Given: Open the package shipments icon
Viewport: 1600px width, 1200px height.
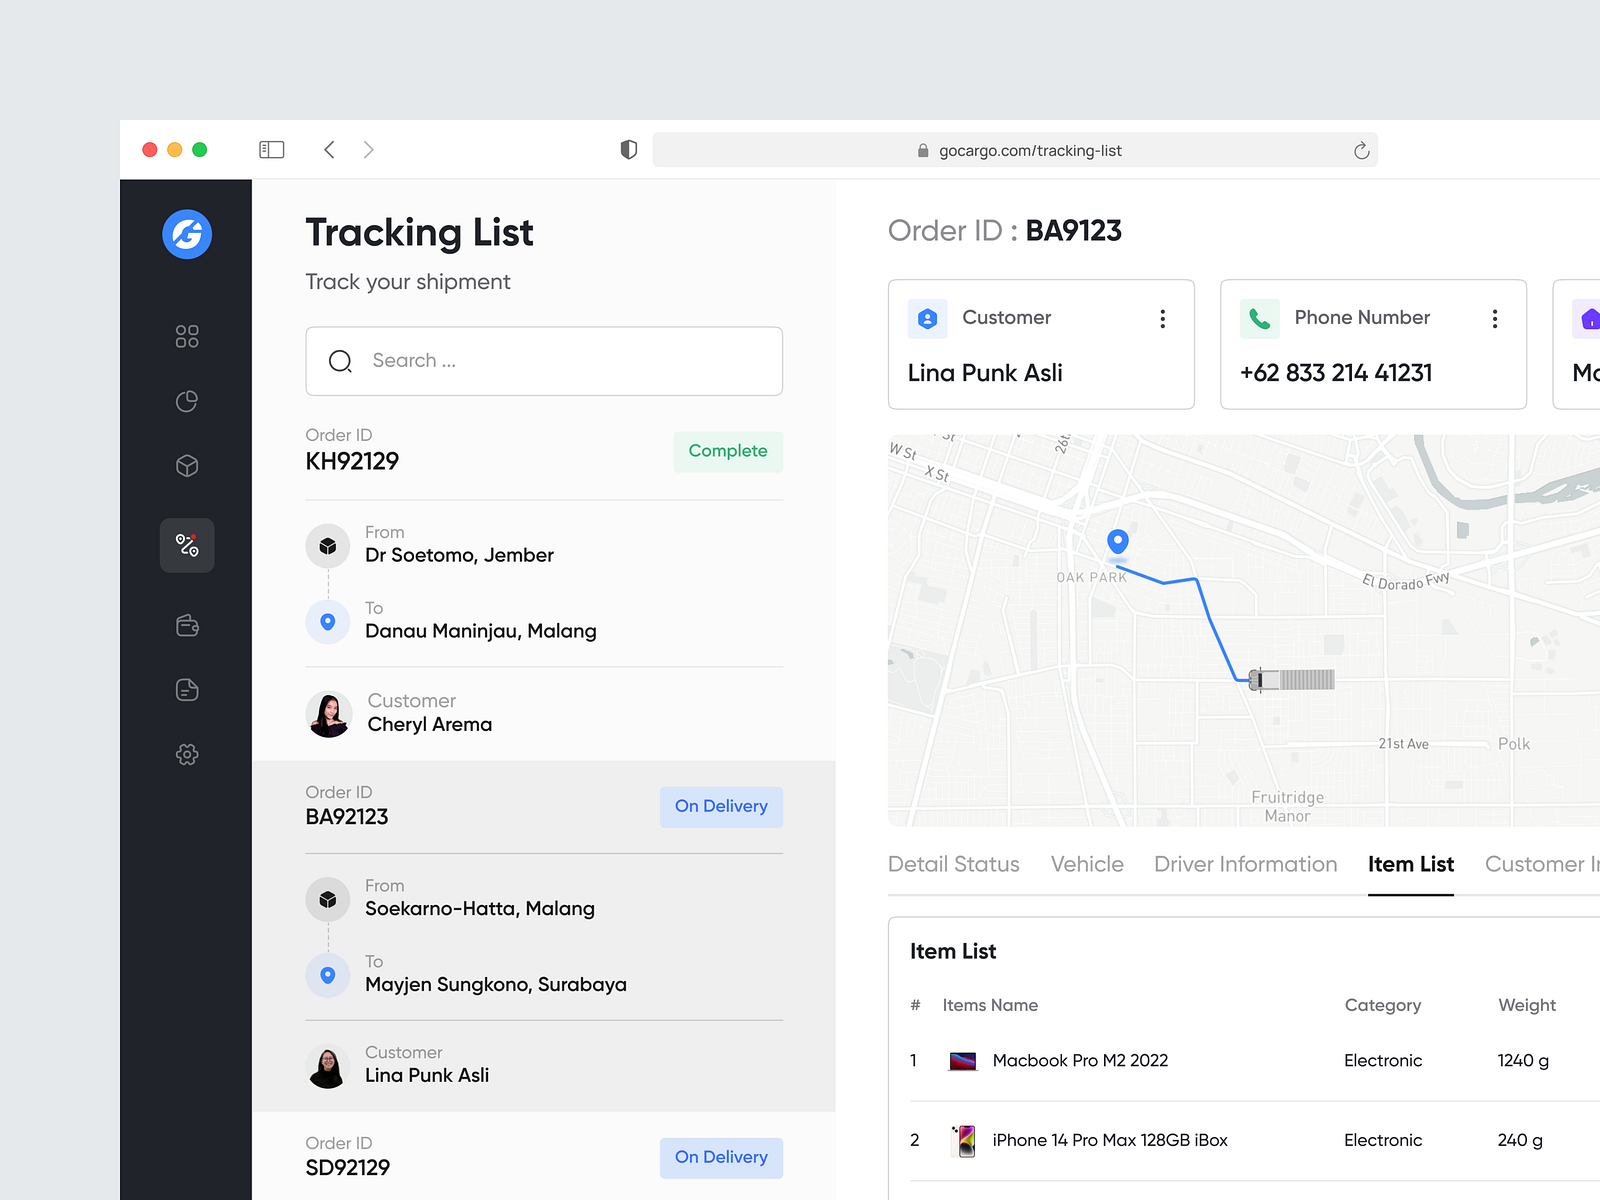Looking at the screenshot, I should click(x=186, y=465).
